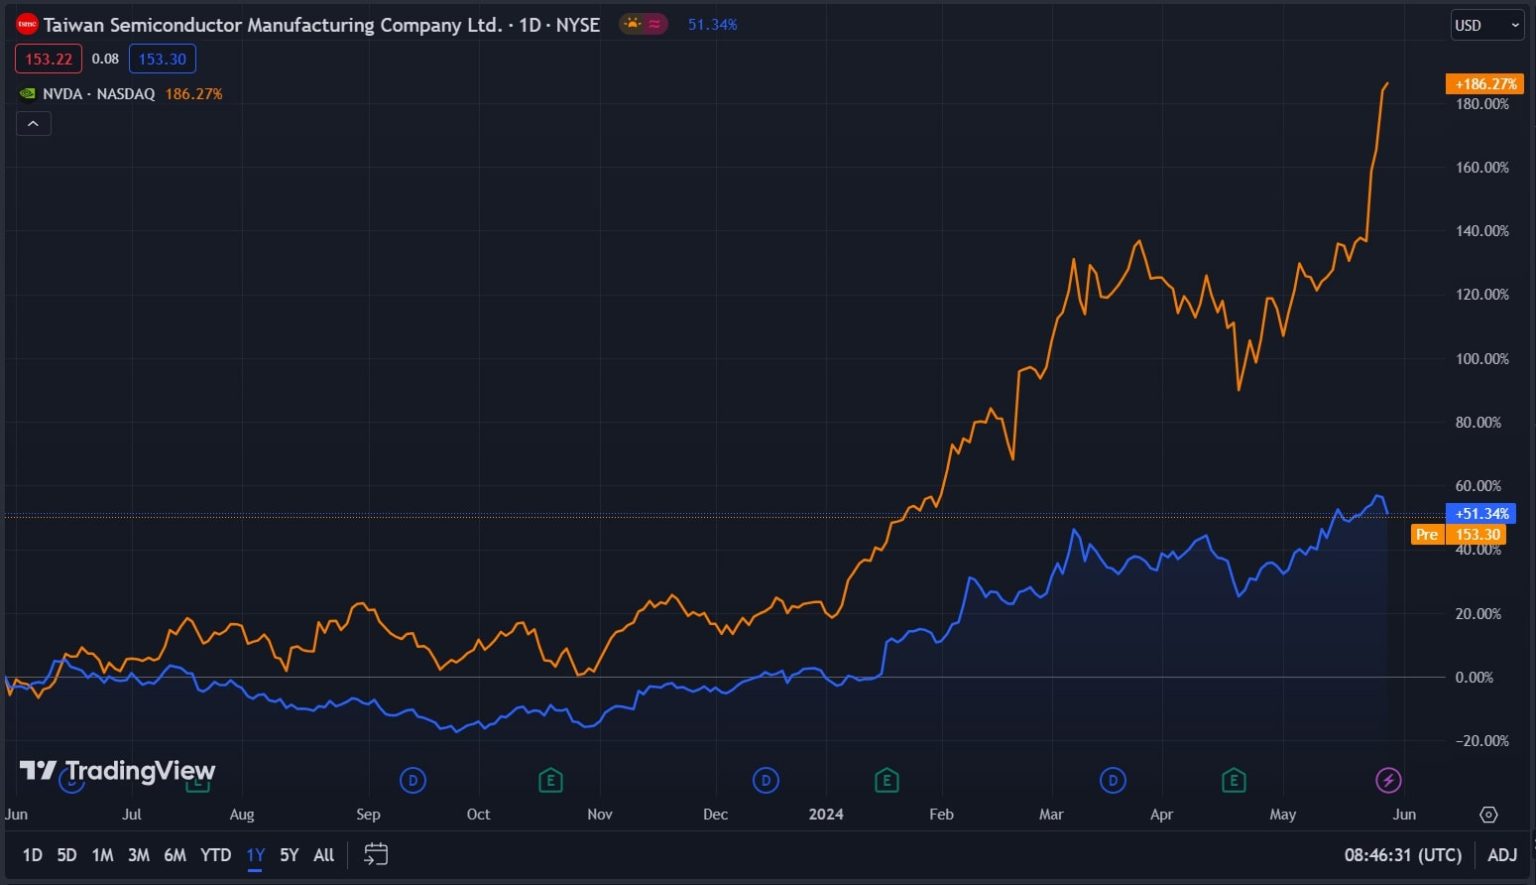Screen dimensions: 1536x885
Task: Click dividend D marker near March
Action: [1113, 780]
